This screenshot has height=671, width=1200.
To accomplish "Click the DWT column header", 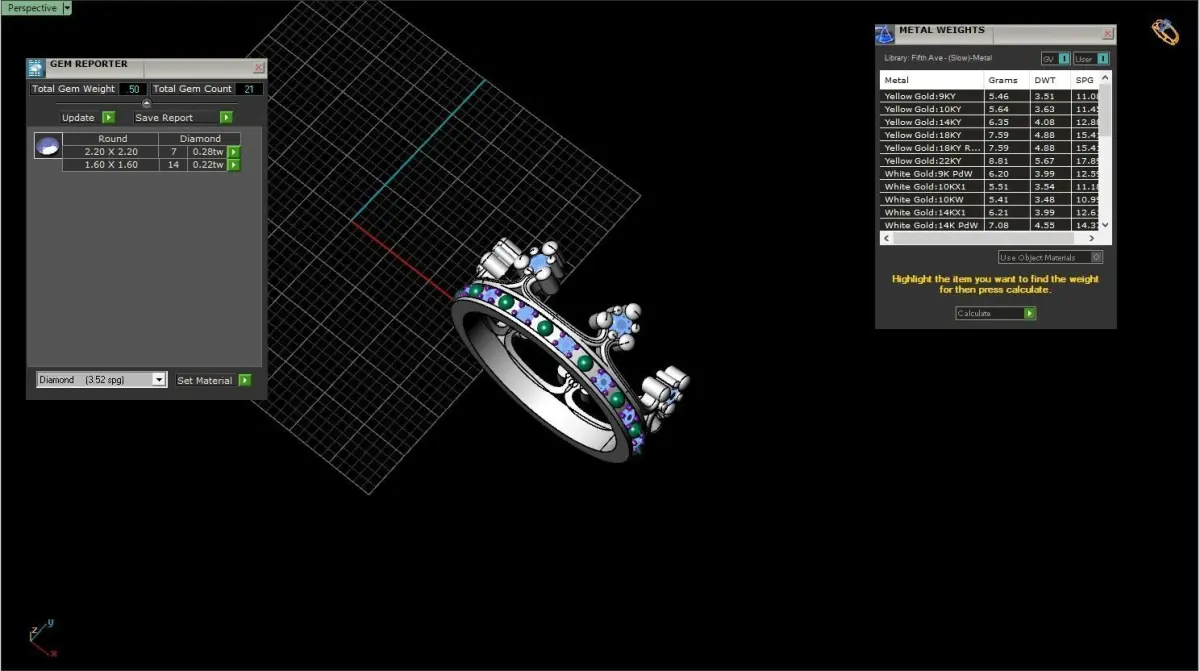I will click(1050, 80).
